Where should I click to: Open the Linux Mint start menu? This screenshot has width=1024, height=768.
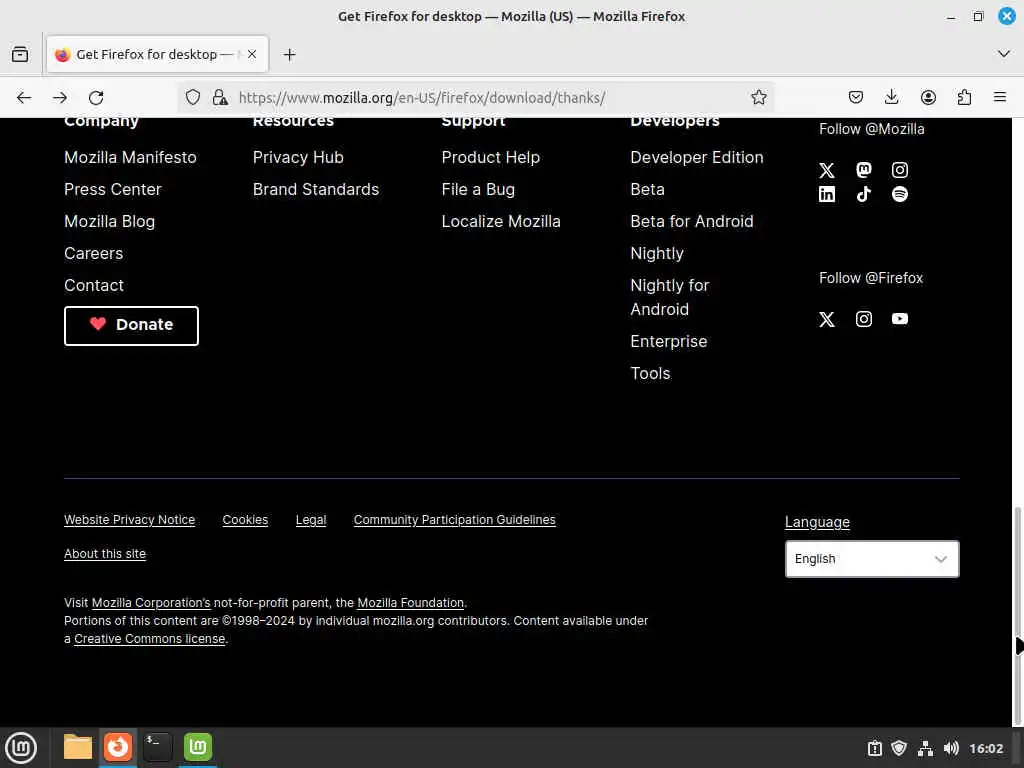click(20, 748)
